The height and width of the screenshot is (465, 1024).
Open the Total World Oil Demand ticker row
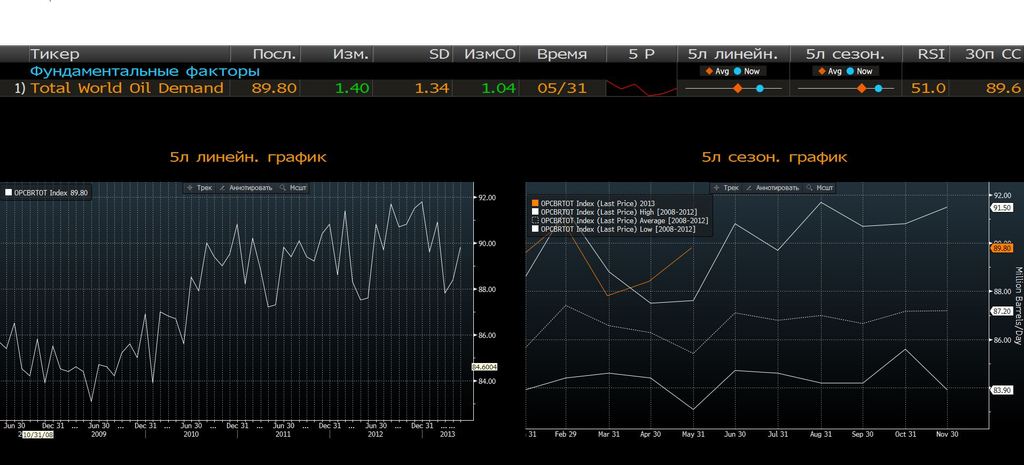127,88
